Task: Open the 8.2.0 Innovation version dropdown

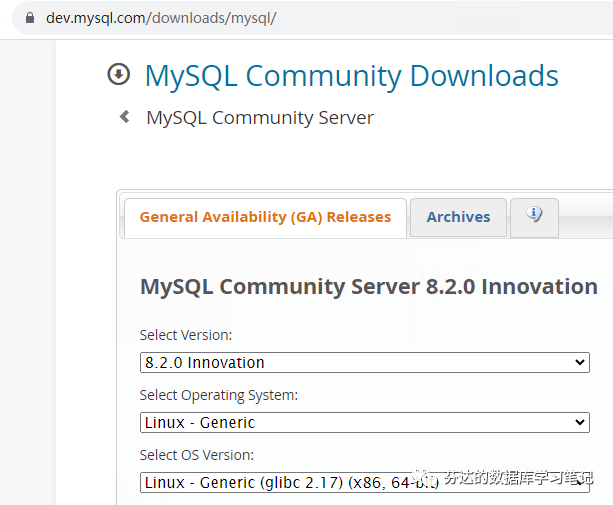Action: tap(364, 362)
